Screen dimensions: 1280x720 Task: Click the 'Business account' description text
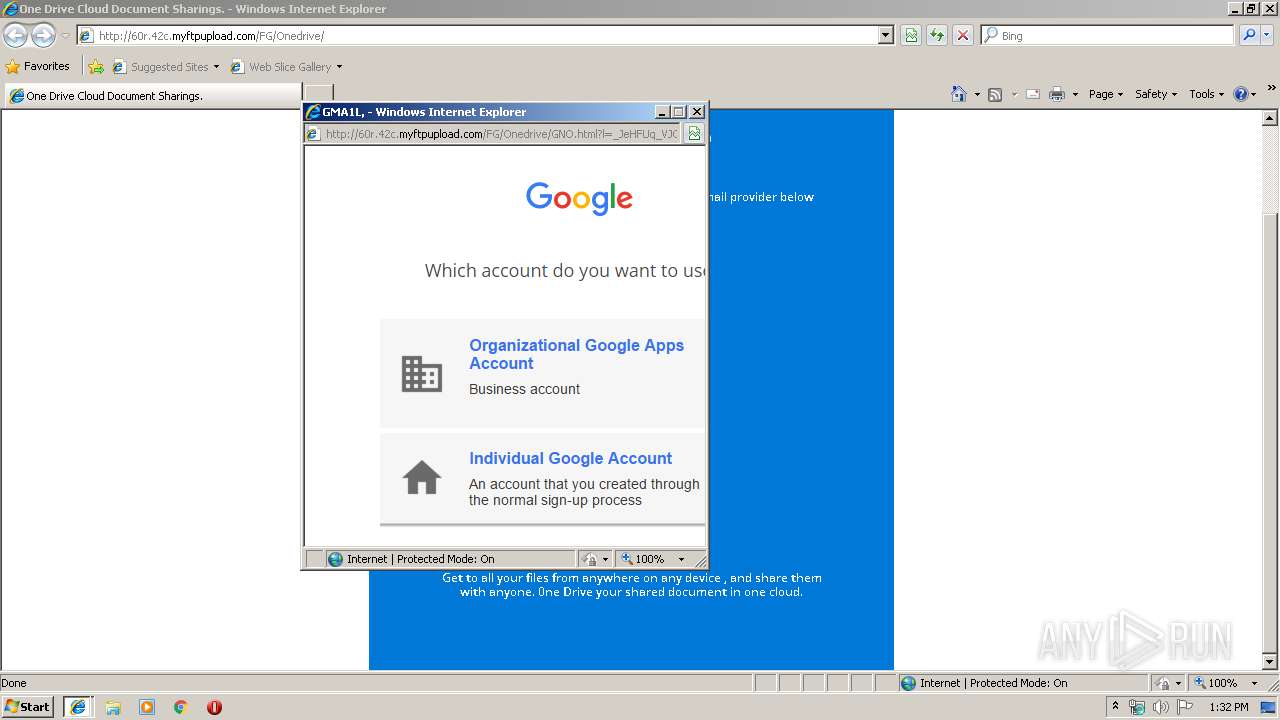pyautogui.click(x=524, y=389)
